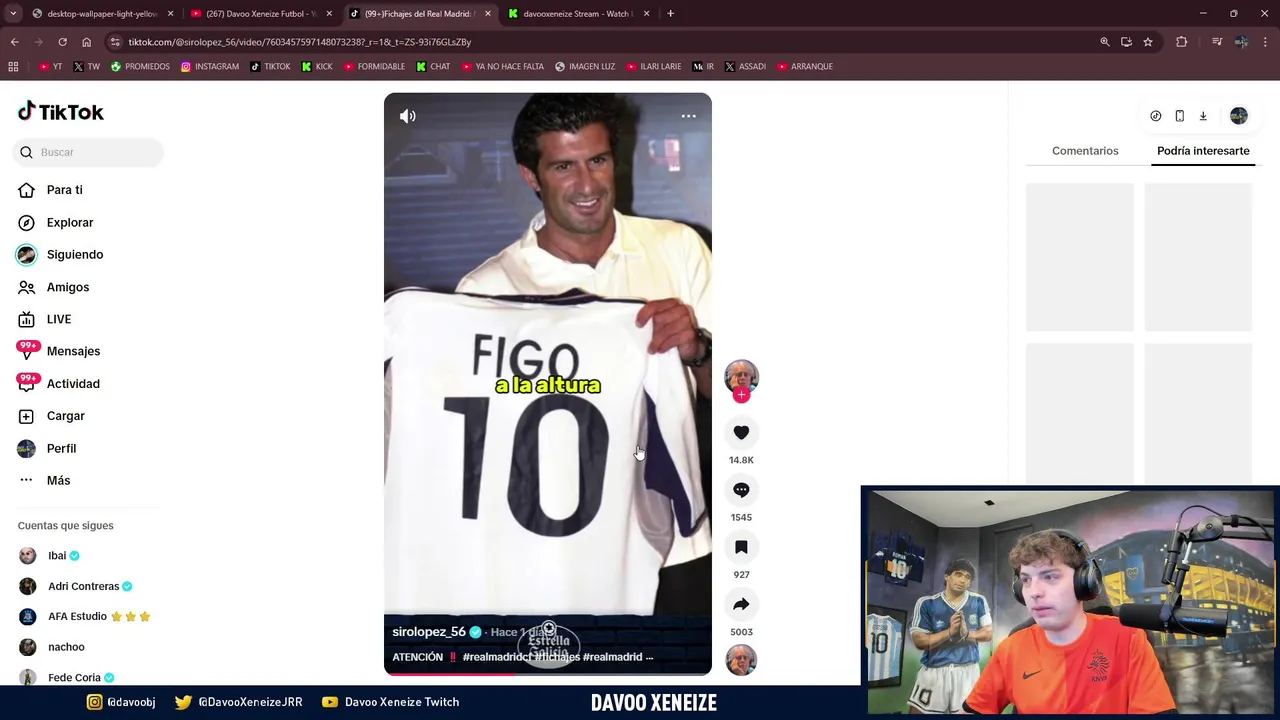Open YA NO HACE FALTA bookmark

click(x=502, y=67)
